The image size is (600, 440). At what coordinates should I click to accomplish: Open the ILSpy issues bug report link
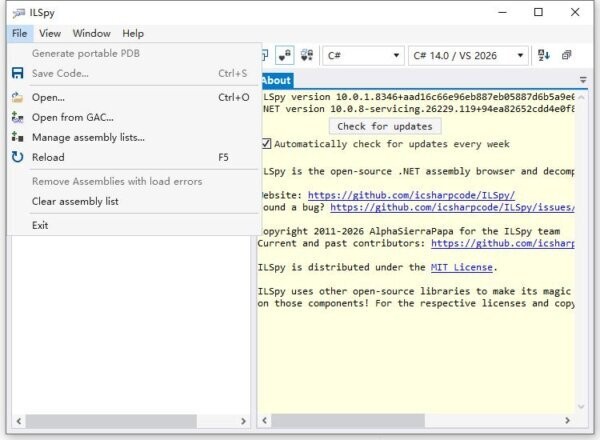[x=452, y=207]
